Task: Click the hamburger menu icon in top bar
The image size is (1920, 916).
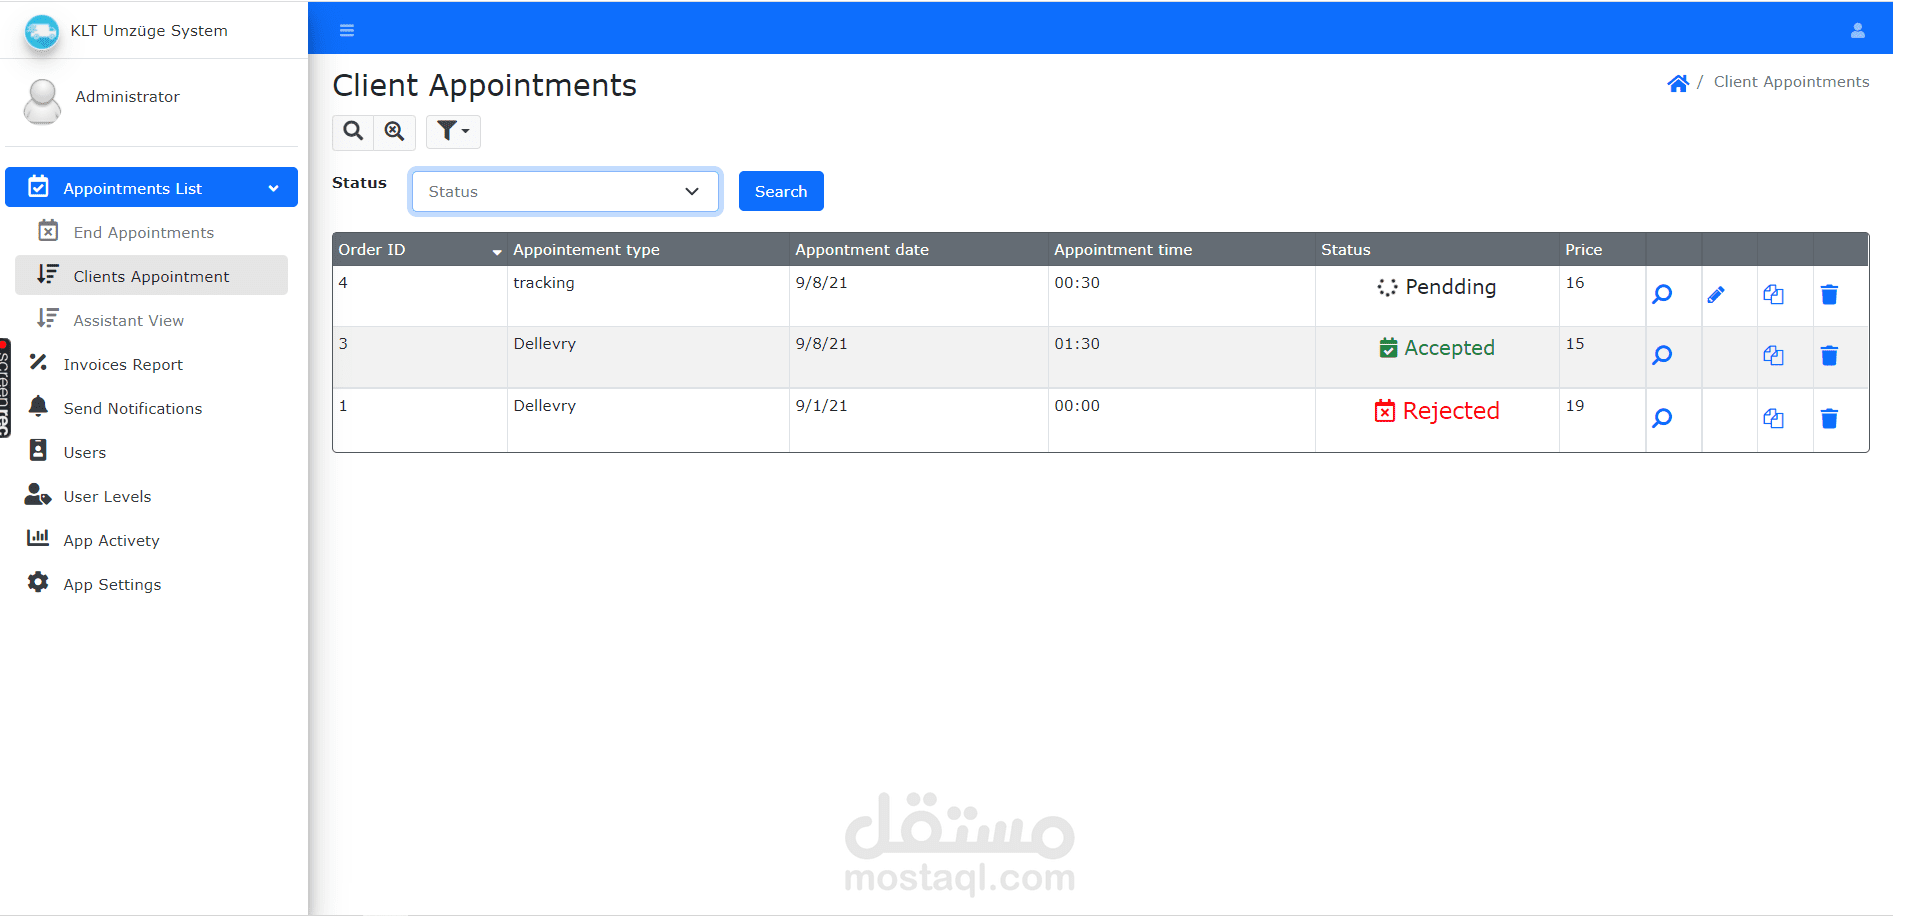Action: click(x=347, y=30)
